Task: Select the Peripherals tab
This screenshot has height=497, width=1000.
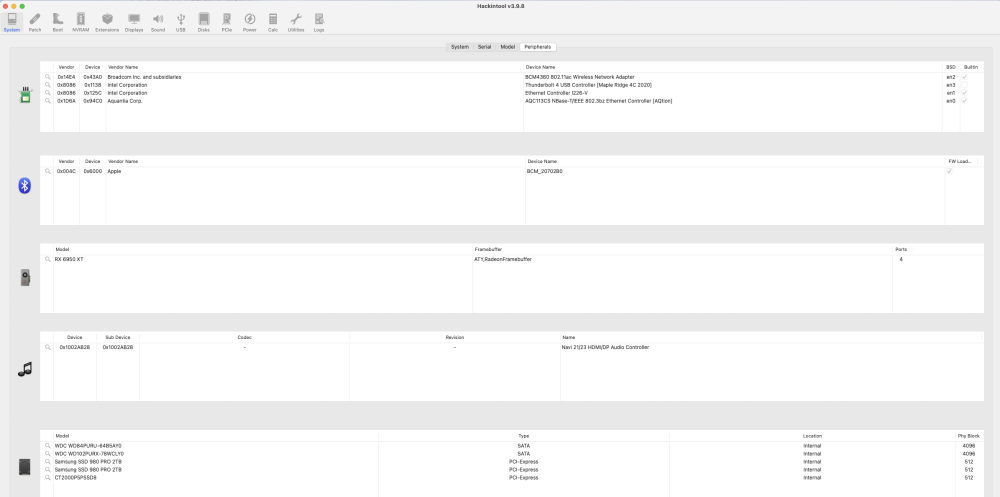Action: (x=538, y=47)
